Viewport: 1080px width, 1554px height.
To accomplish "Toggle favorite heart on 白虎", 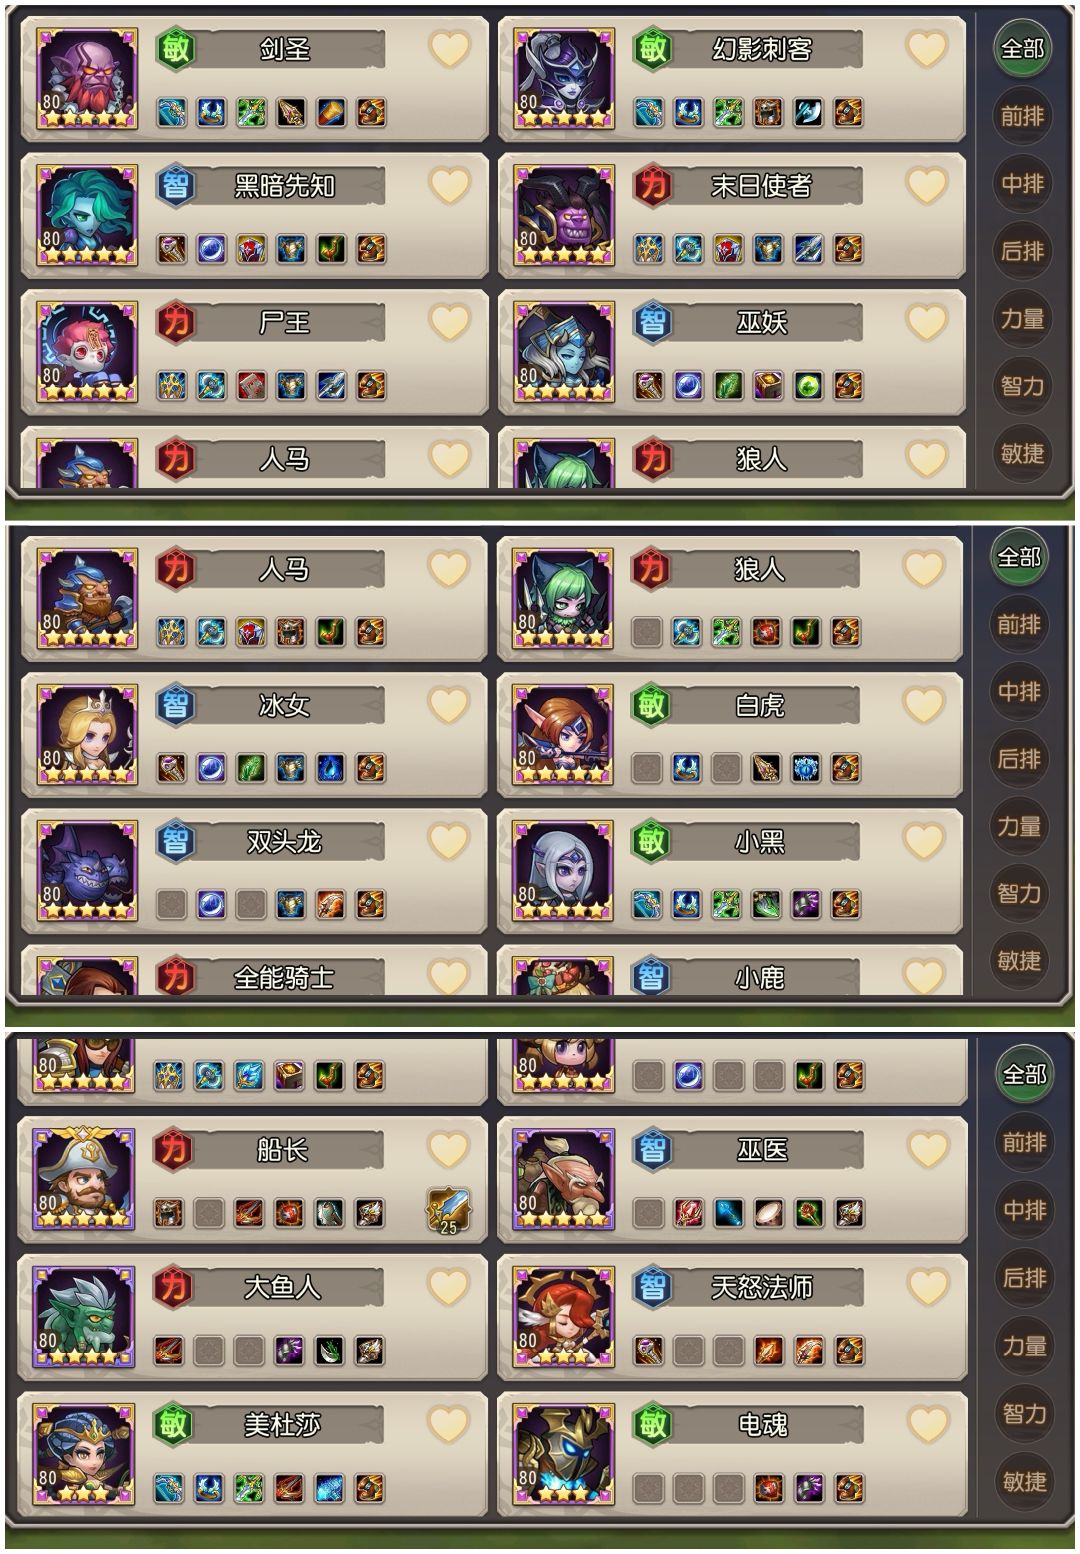I will click(923, 705).
